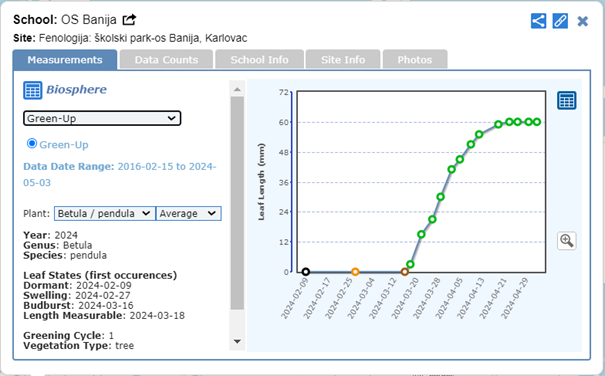Expand the Betula / pendula plant dropdown
Screen dimensions: 605x376
105,213
